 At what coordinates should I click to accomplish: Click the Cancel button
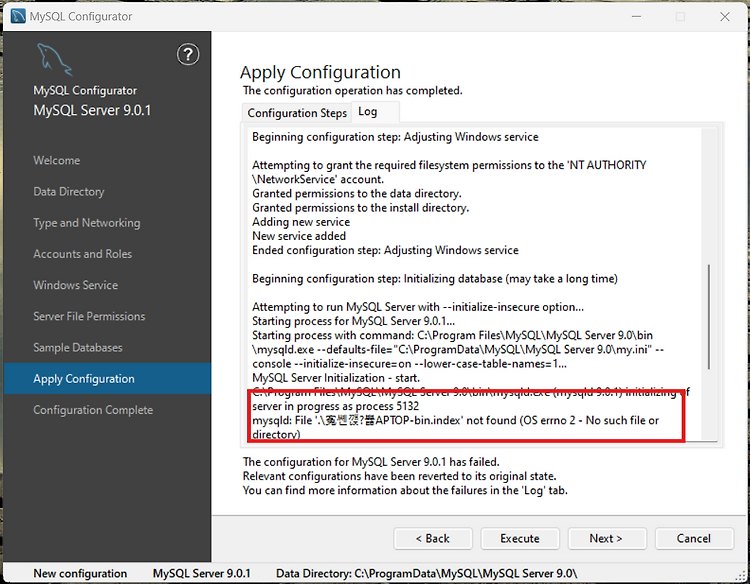(694, 539)
